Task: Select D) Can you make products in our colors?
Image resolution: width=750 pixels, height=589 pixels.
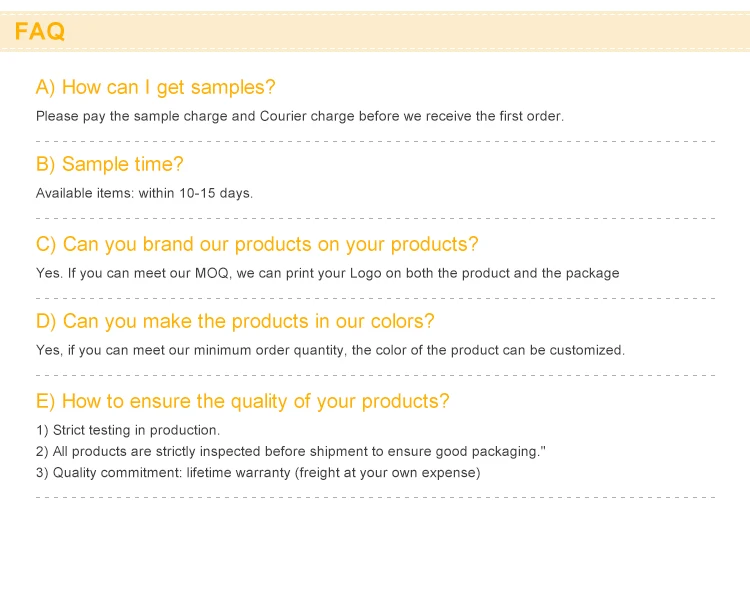Action: [235, 321]
